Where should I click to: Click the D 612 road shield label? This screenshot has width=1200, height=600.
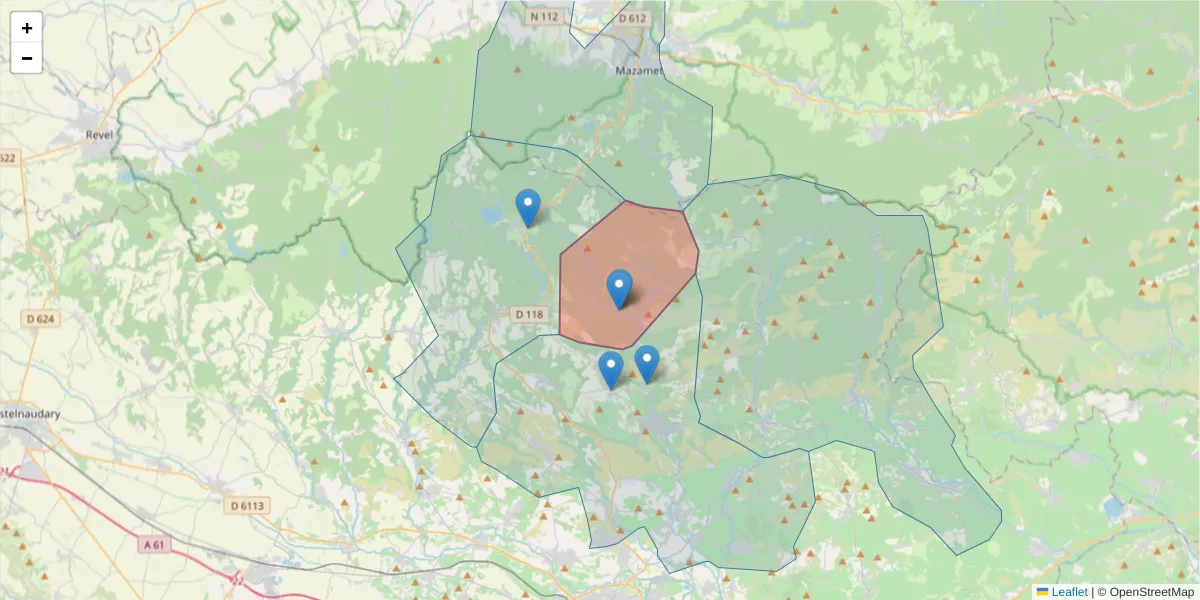point(630,17)
